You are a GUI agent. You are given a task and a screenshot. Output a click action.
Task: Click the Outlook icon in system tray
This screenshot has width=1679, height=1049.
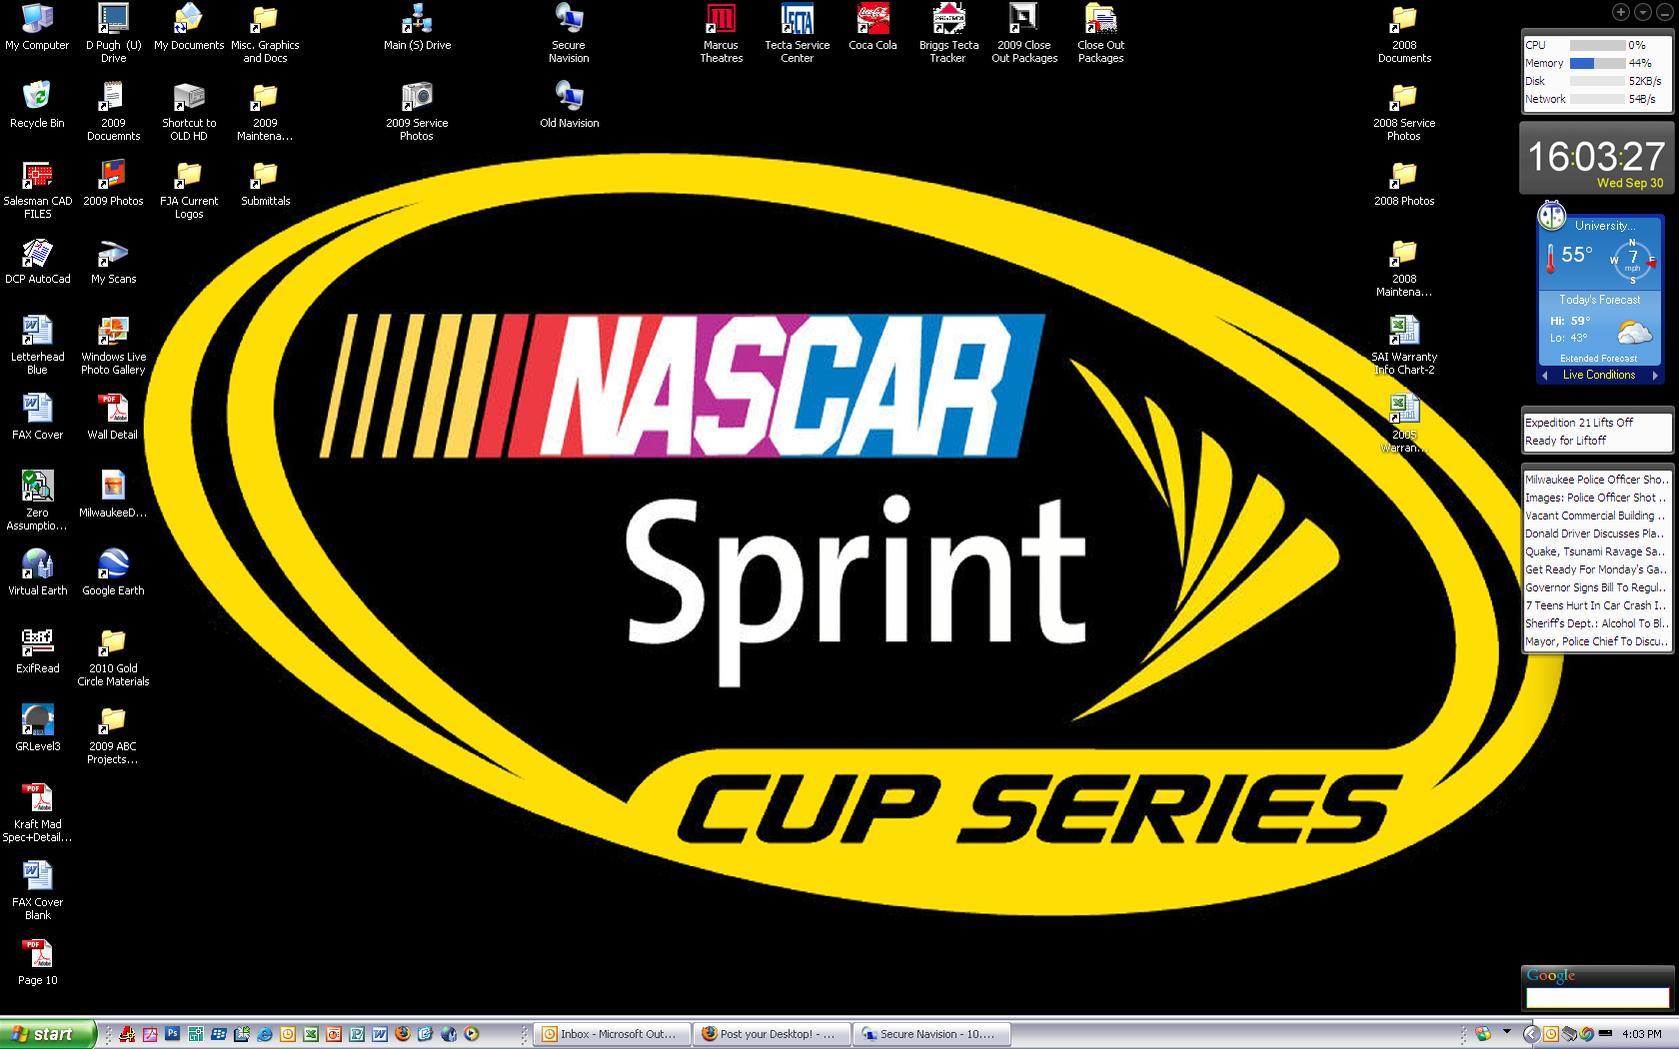pyautogui.click(x=1551, y=1034)
